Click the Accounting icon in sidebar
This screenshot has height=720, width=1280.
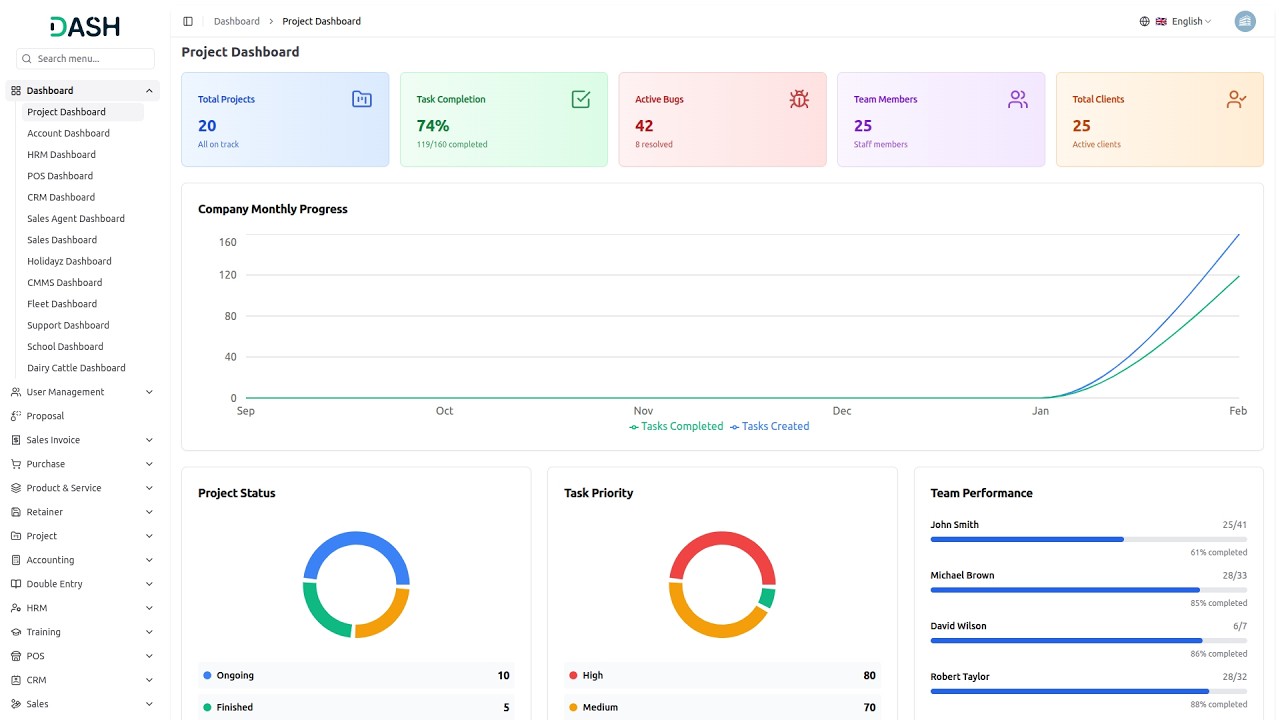point(16,560)
